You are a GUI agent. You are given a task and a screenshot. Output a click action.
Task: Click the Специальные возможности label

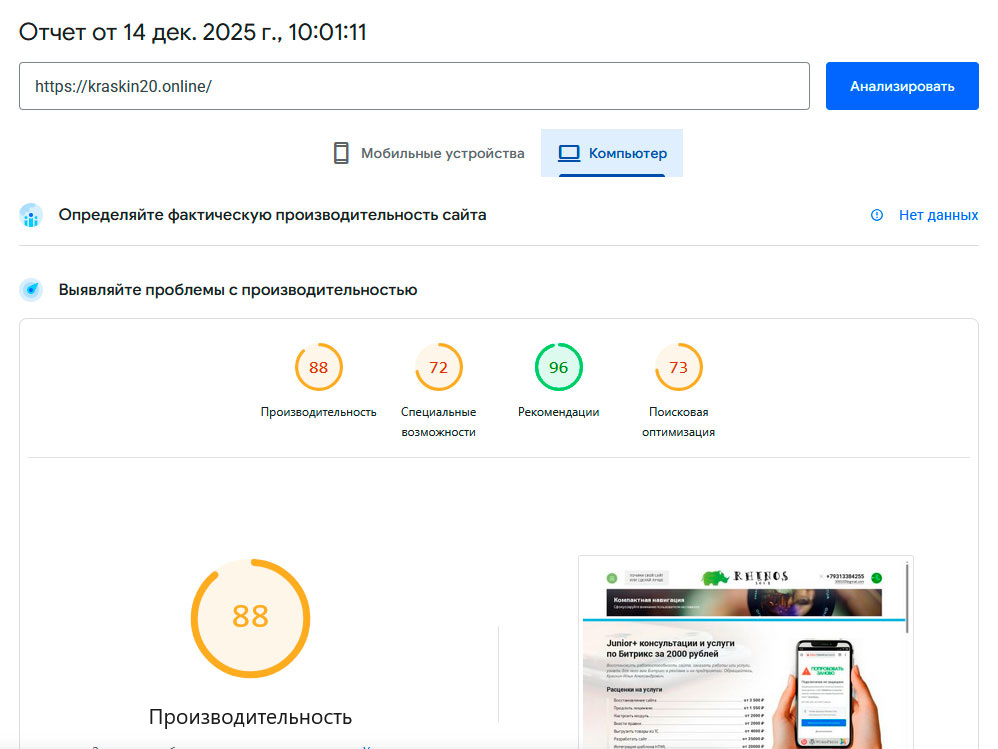[439, 422]
